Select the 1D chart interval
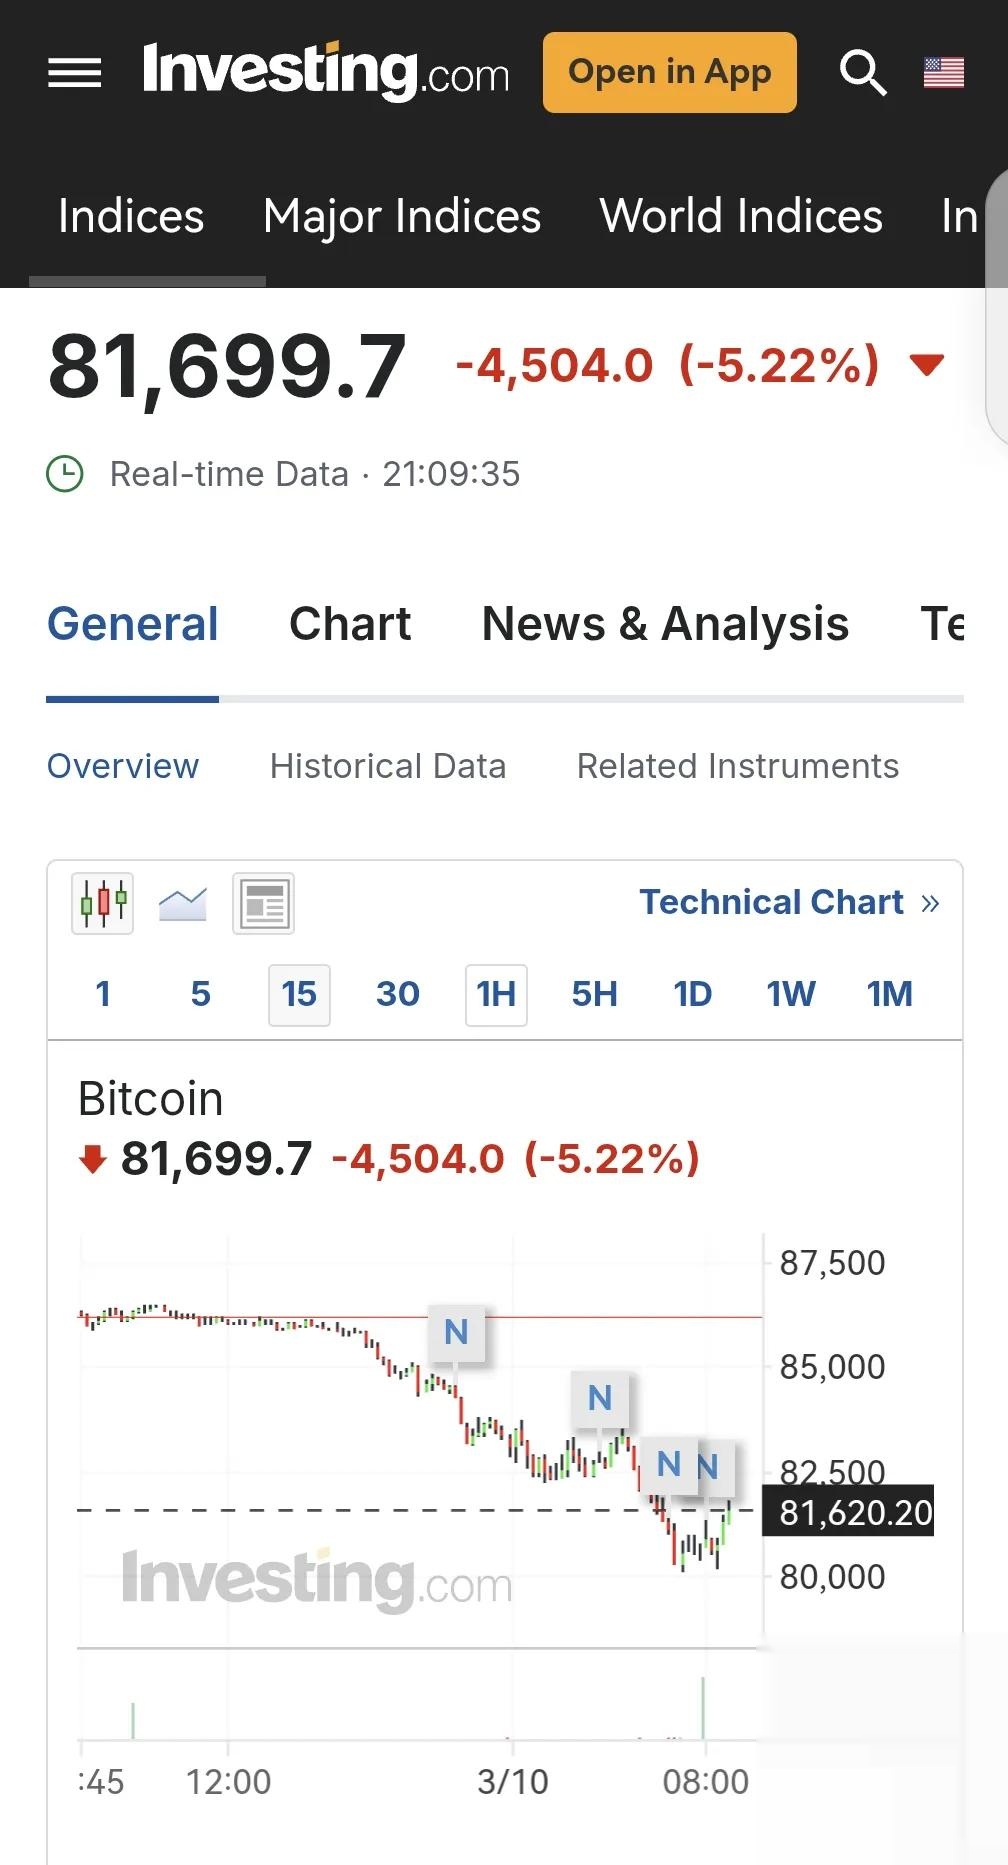The height and width of the screenshot is (1865, 1008). coord(692,994)
